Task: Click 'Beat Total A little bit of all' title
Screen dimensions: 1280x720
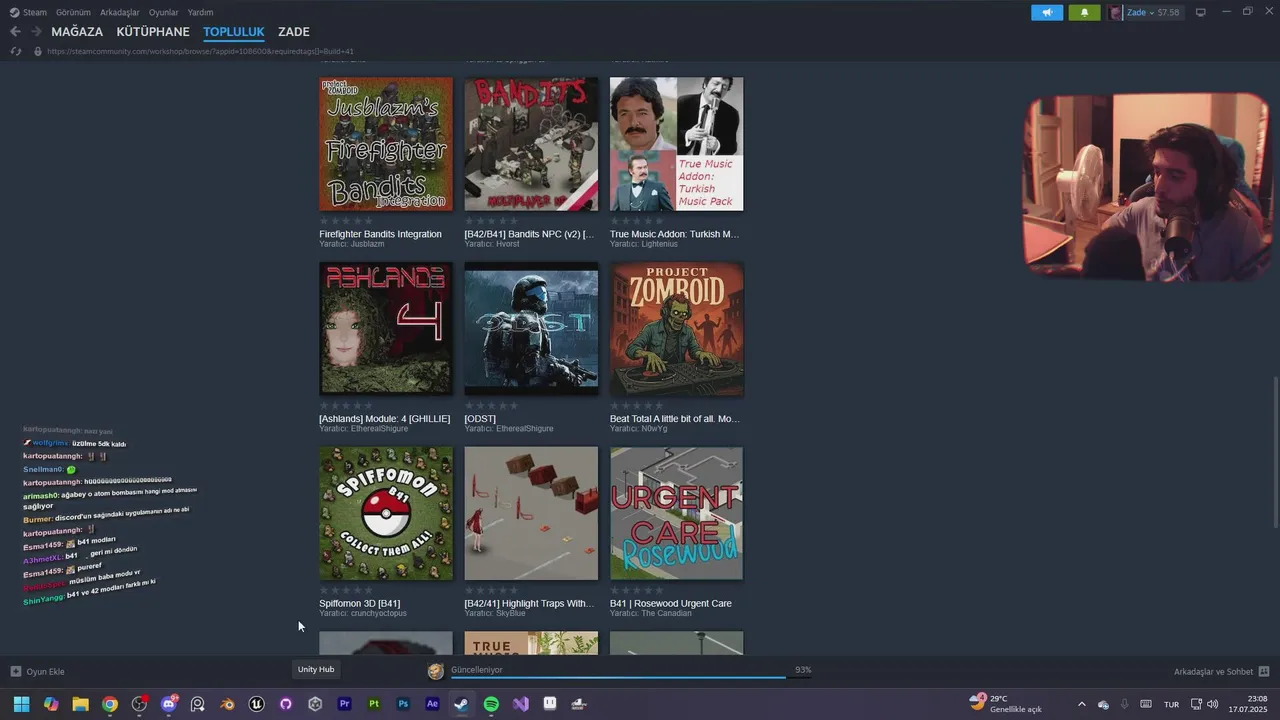Action: click(x=675, y=419)
